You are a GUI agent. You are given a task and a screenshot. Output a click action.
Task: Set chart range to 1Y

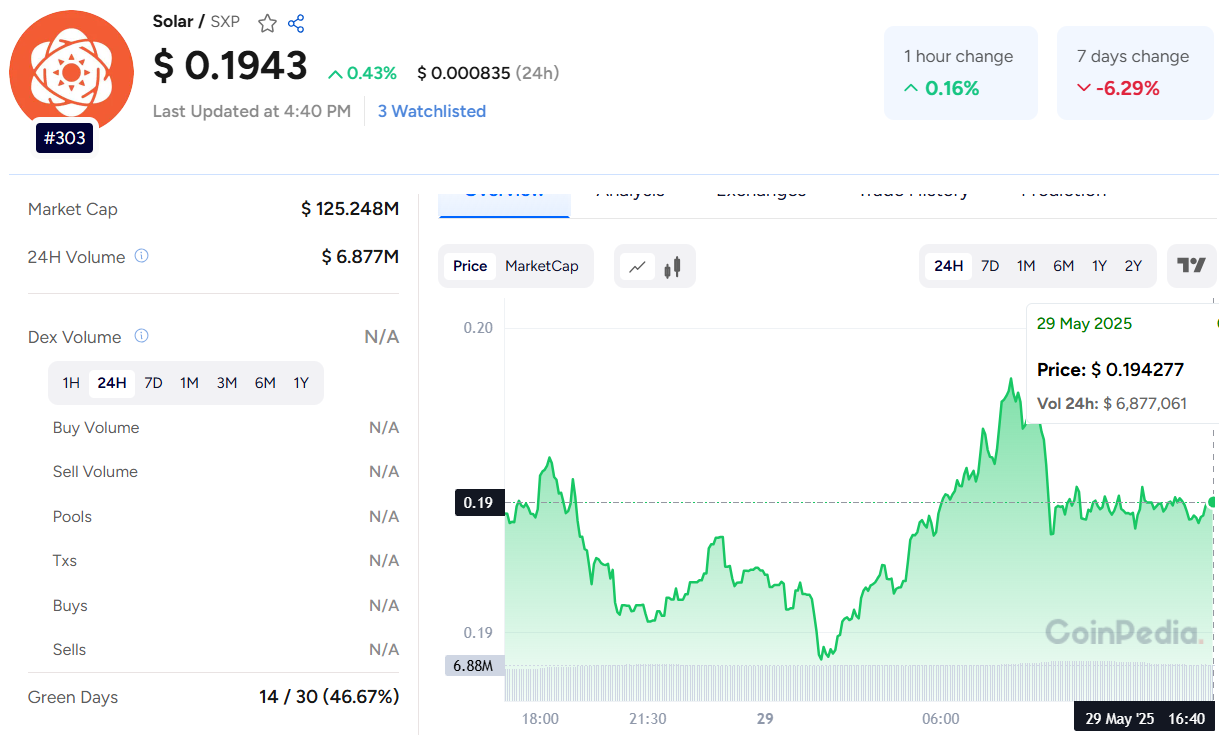1099,266
